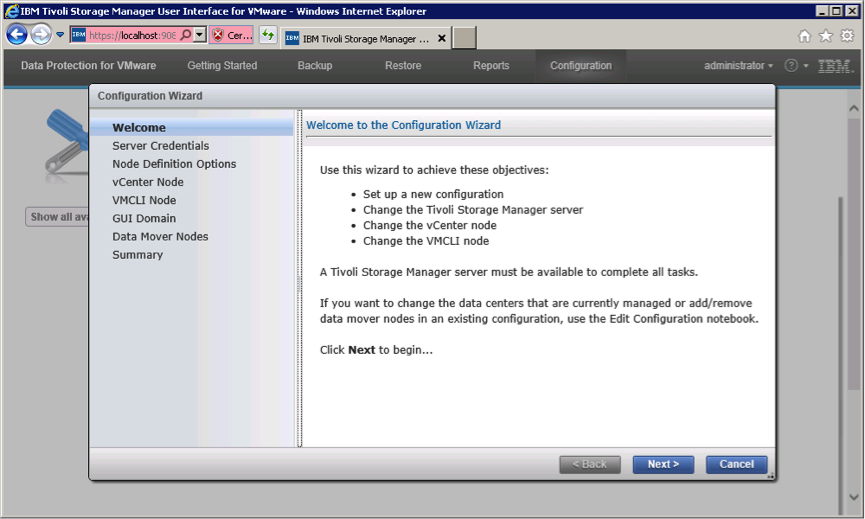This screenshot has width=865, height=519.
Task: Click the browser Back arrow button
Action: [17, 35]
